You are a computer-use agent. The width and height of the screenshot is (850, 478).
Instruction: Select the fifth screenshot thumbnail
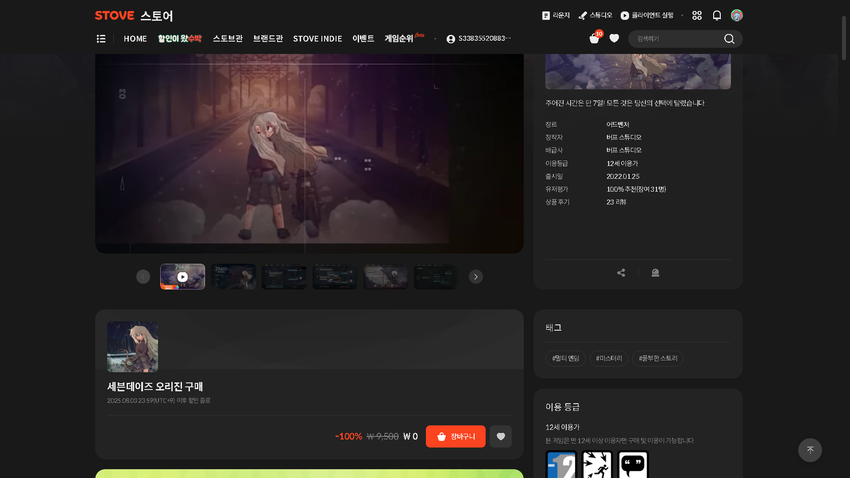point(385,277)
